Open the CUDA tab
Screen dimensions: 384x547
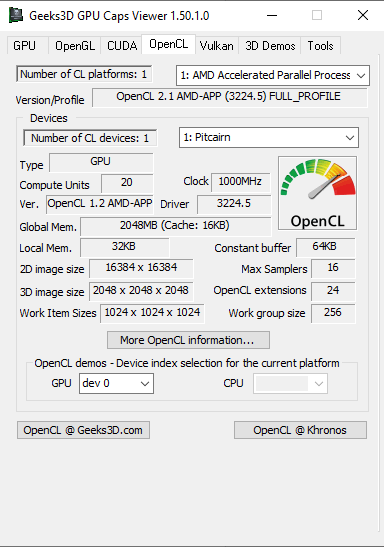[x=122, y=46]
